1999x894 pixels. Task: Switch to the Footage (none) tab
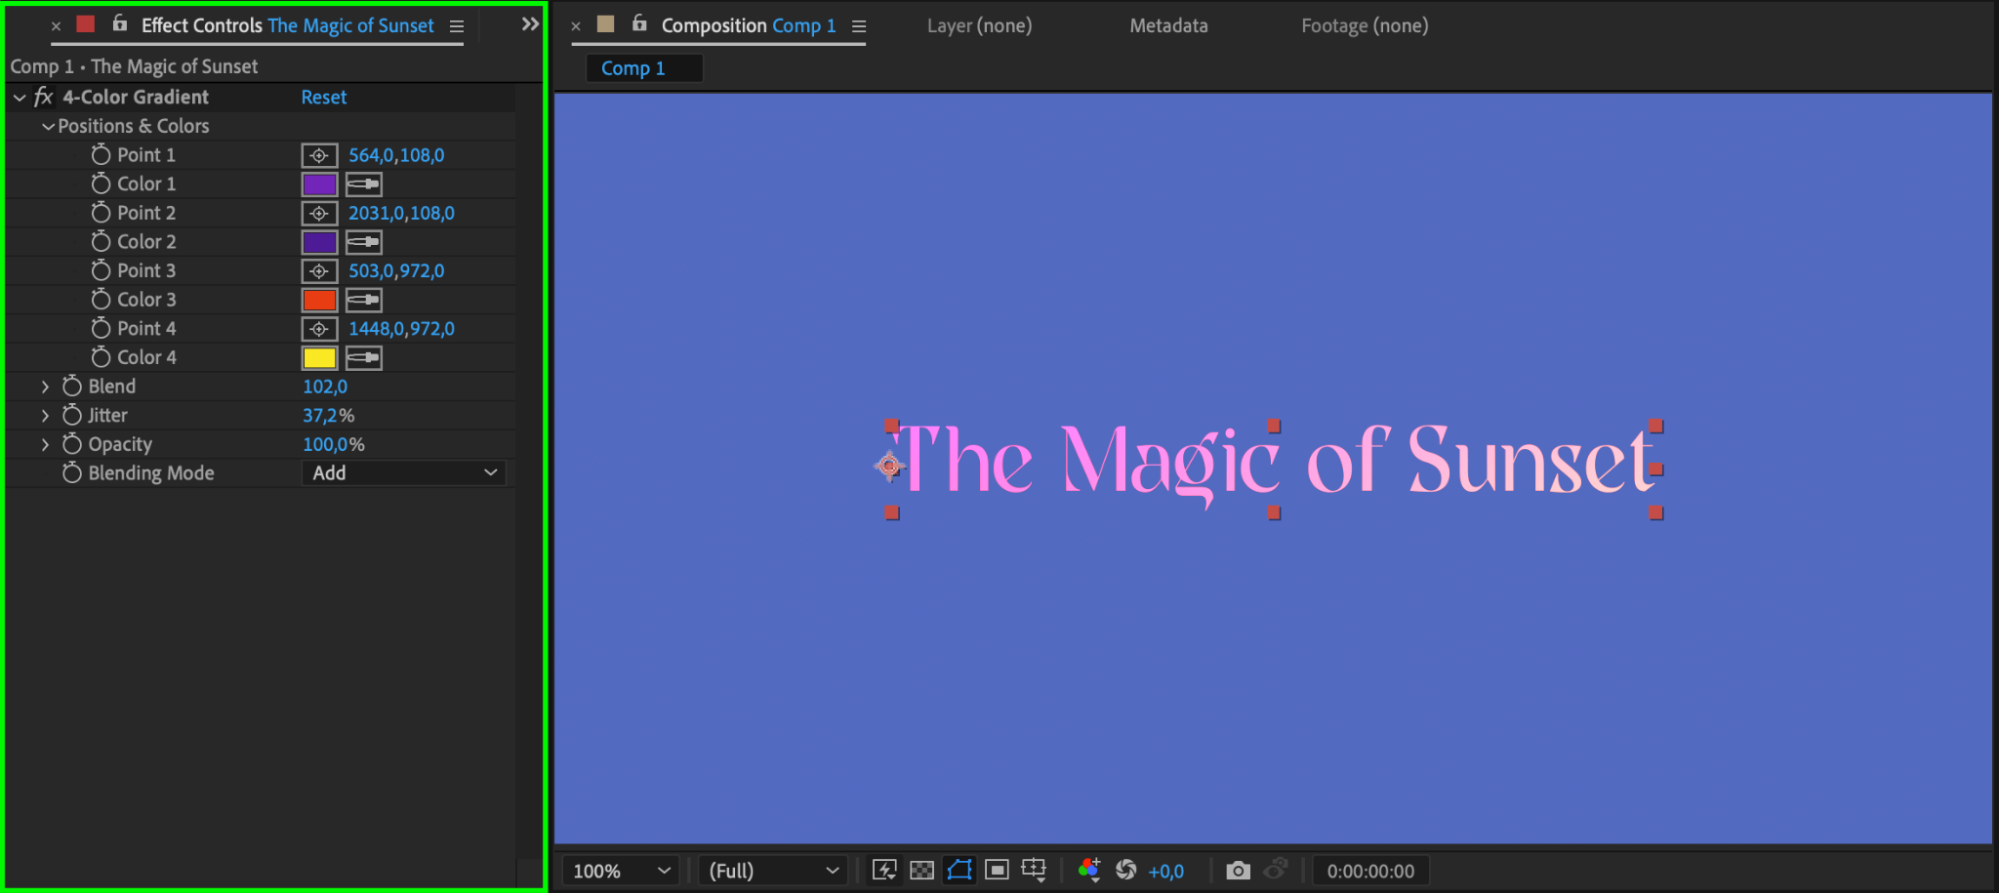click(x=1364, y=26)
